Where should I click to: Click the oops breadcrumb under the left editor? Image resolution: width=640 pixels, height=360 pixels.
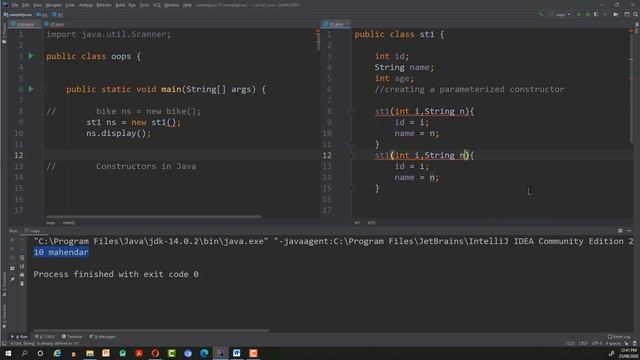pyautogui.click(x=51, y=223)
